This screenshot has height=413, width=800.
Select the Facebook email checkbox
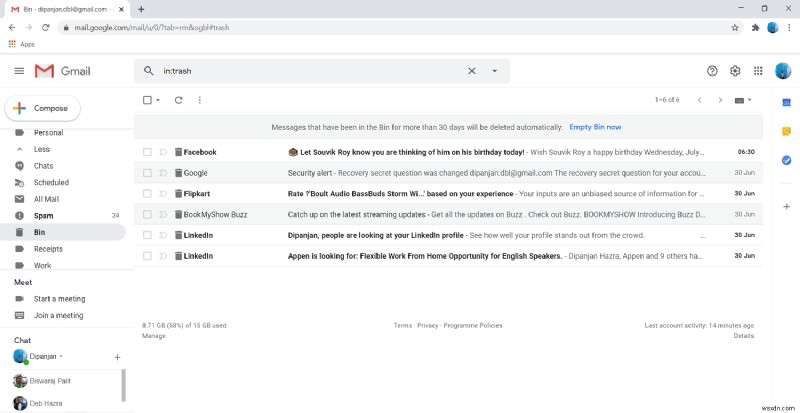tap(147, 152)
